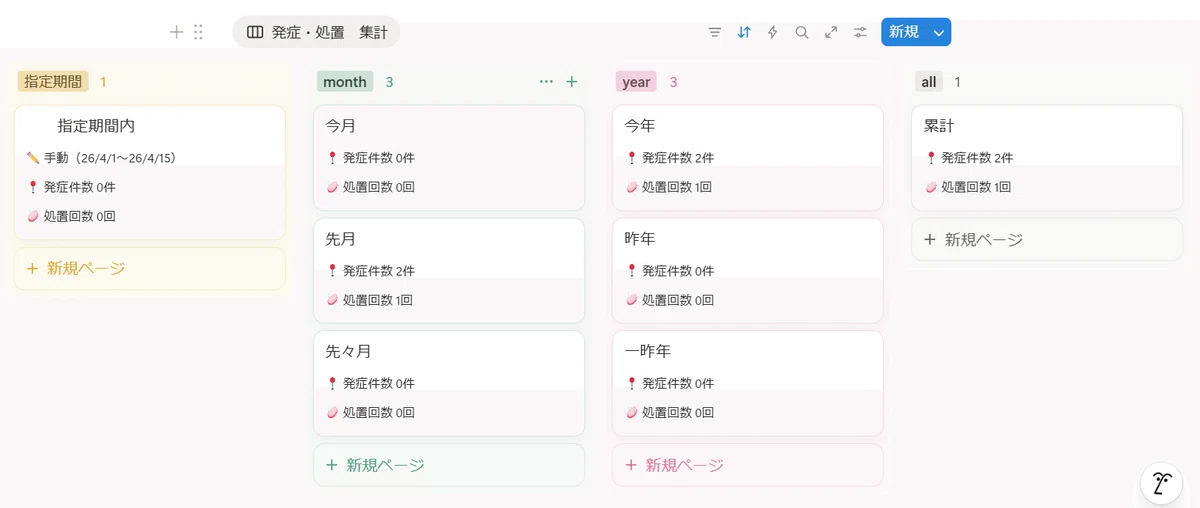The width and height of the screenshot is (1200, 508).
Task: Open the 一昨年 card
Action: (748, 384)
